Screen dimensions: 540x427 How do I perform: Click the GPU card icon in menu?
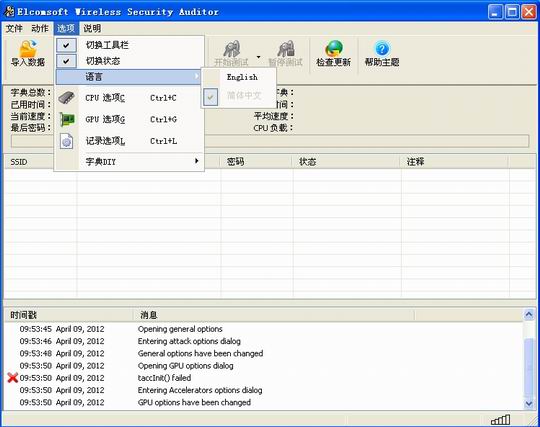[66, 119]
